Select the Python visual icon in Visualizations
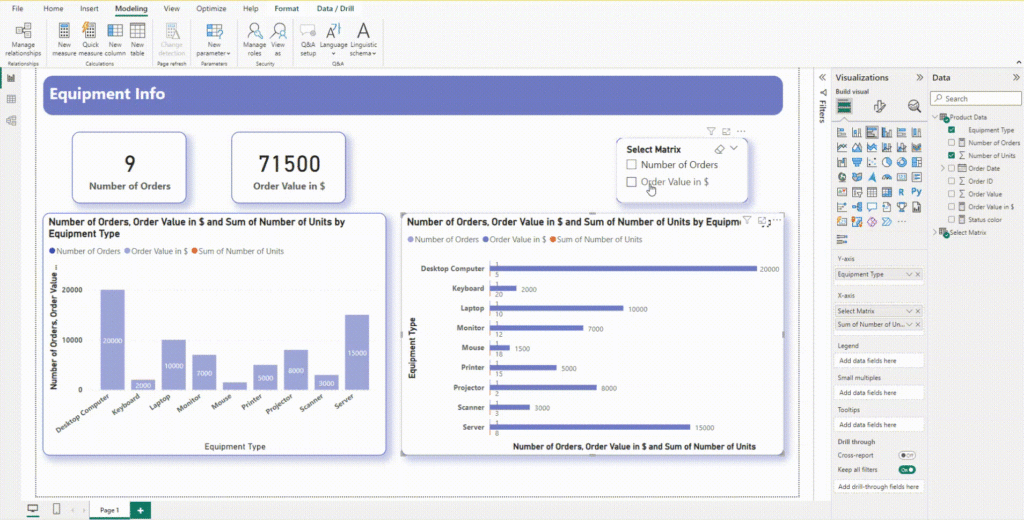The image size is (1024, 520). point(915,190)
